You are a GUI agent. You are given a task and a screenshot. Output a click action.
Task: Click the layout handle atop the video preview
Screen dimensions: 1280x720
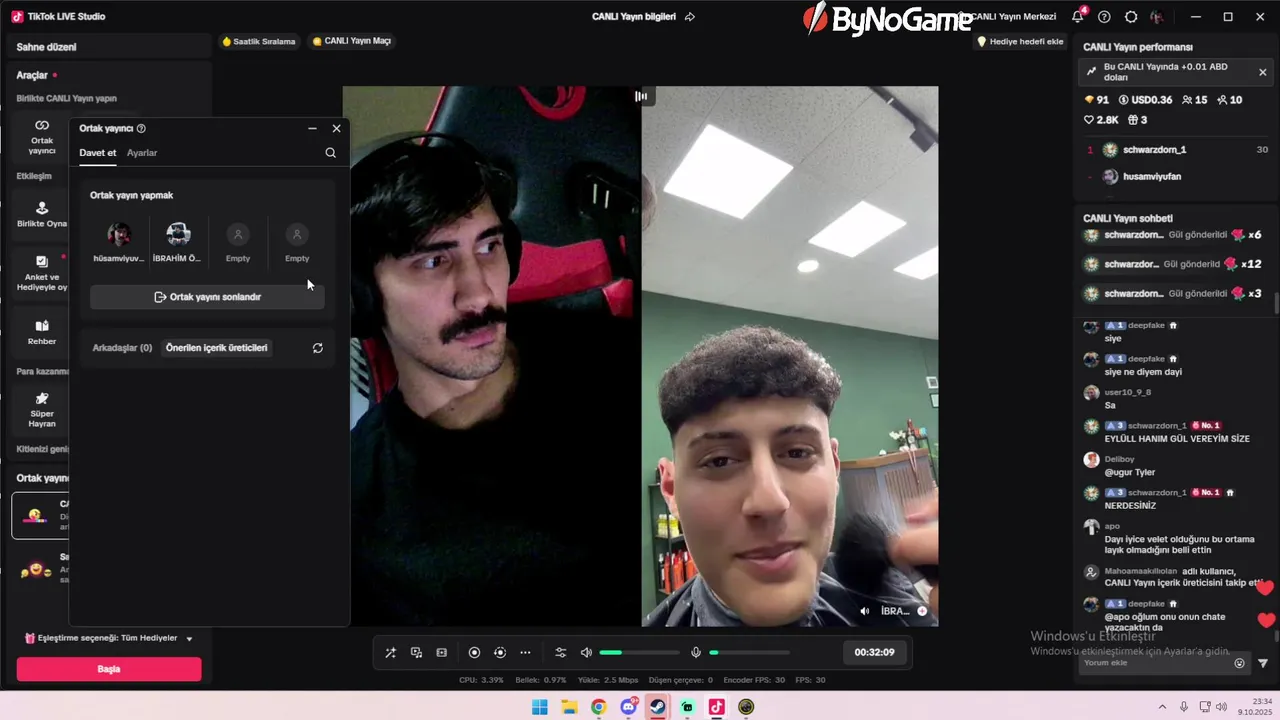coord(641,96)
